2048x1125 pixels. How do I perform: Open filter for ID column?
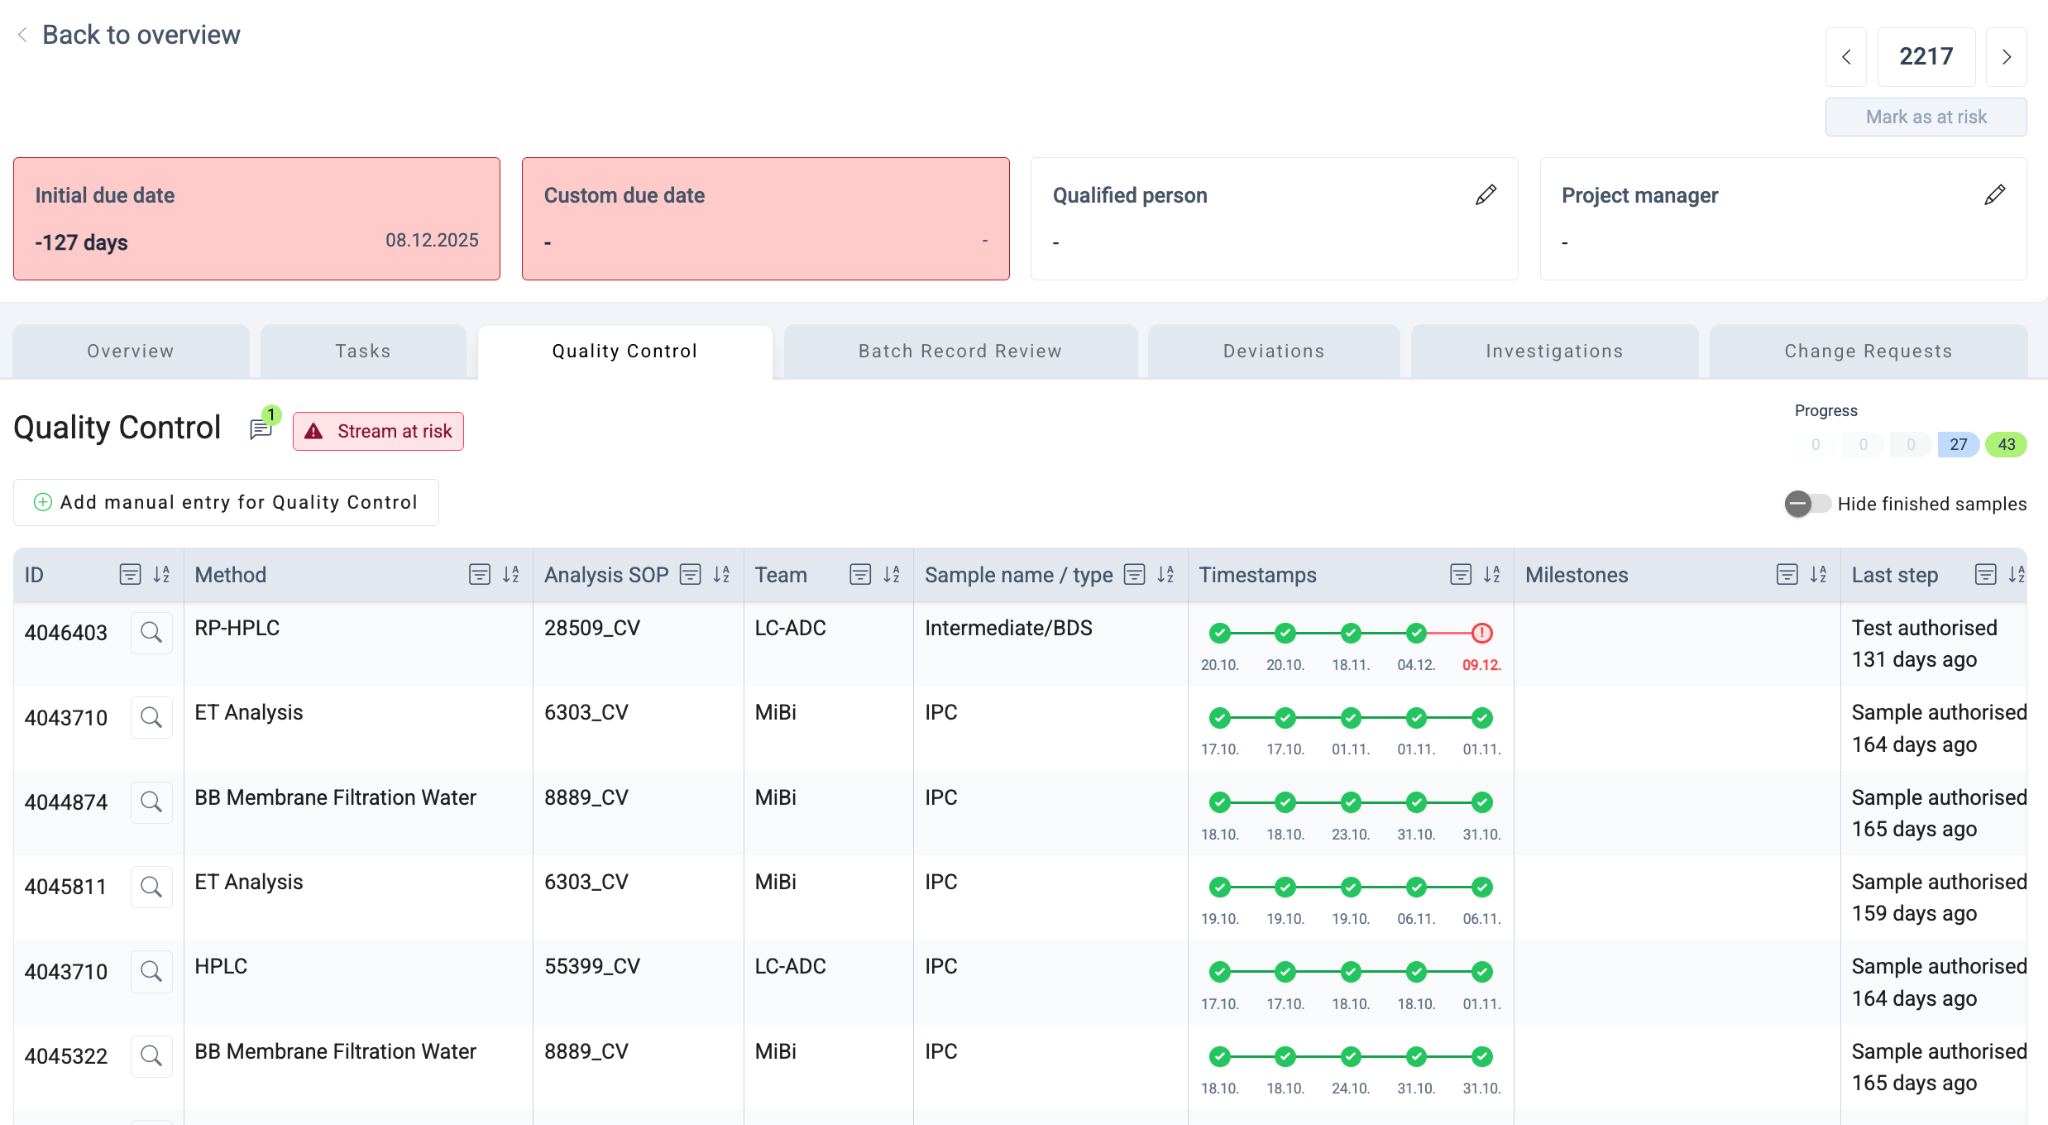pyautogui.click(x=130, y=575)
